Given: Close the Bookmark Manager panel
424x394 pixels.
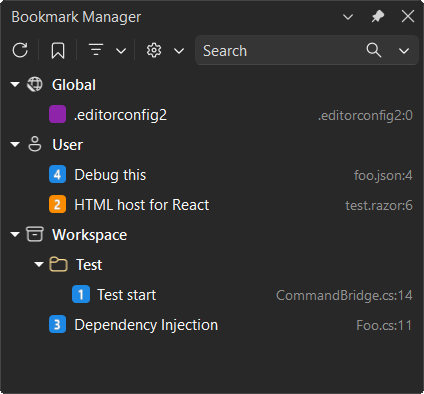Looking at the screenshot, I should point(408,16).
